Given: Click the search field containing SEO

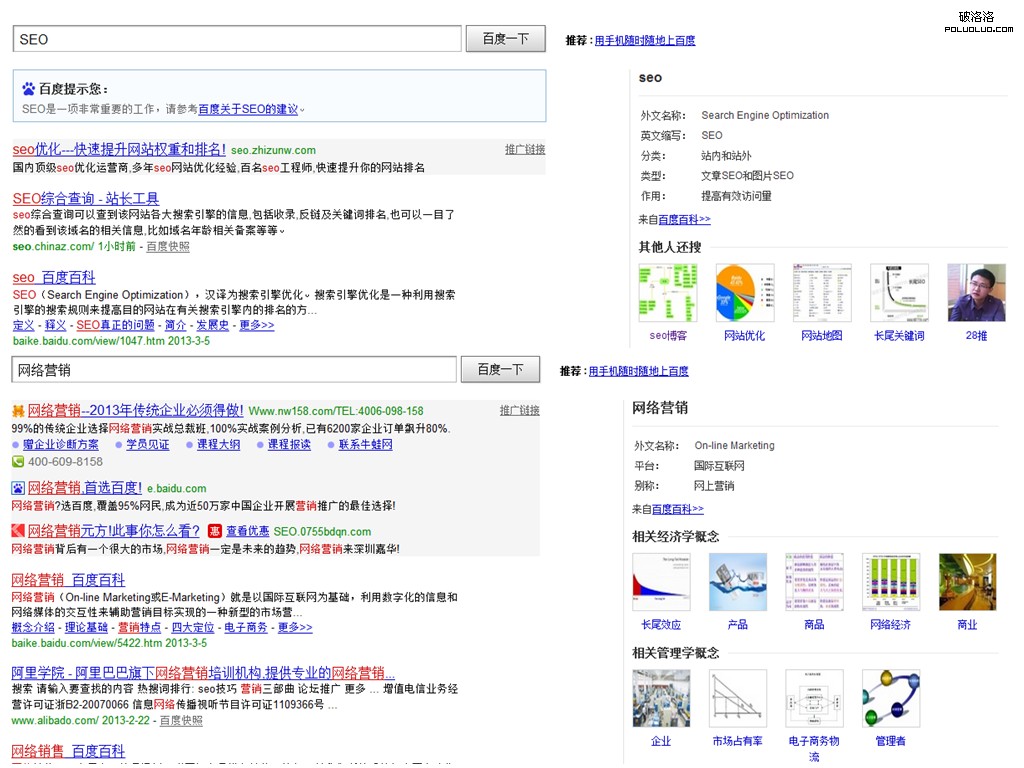Looking at the screenshot, I should (x=237, y=39).
